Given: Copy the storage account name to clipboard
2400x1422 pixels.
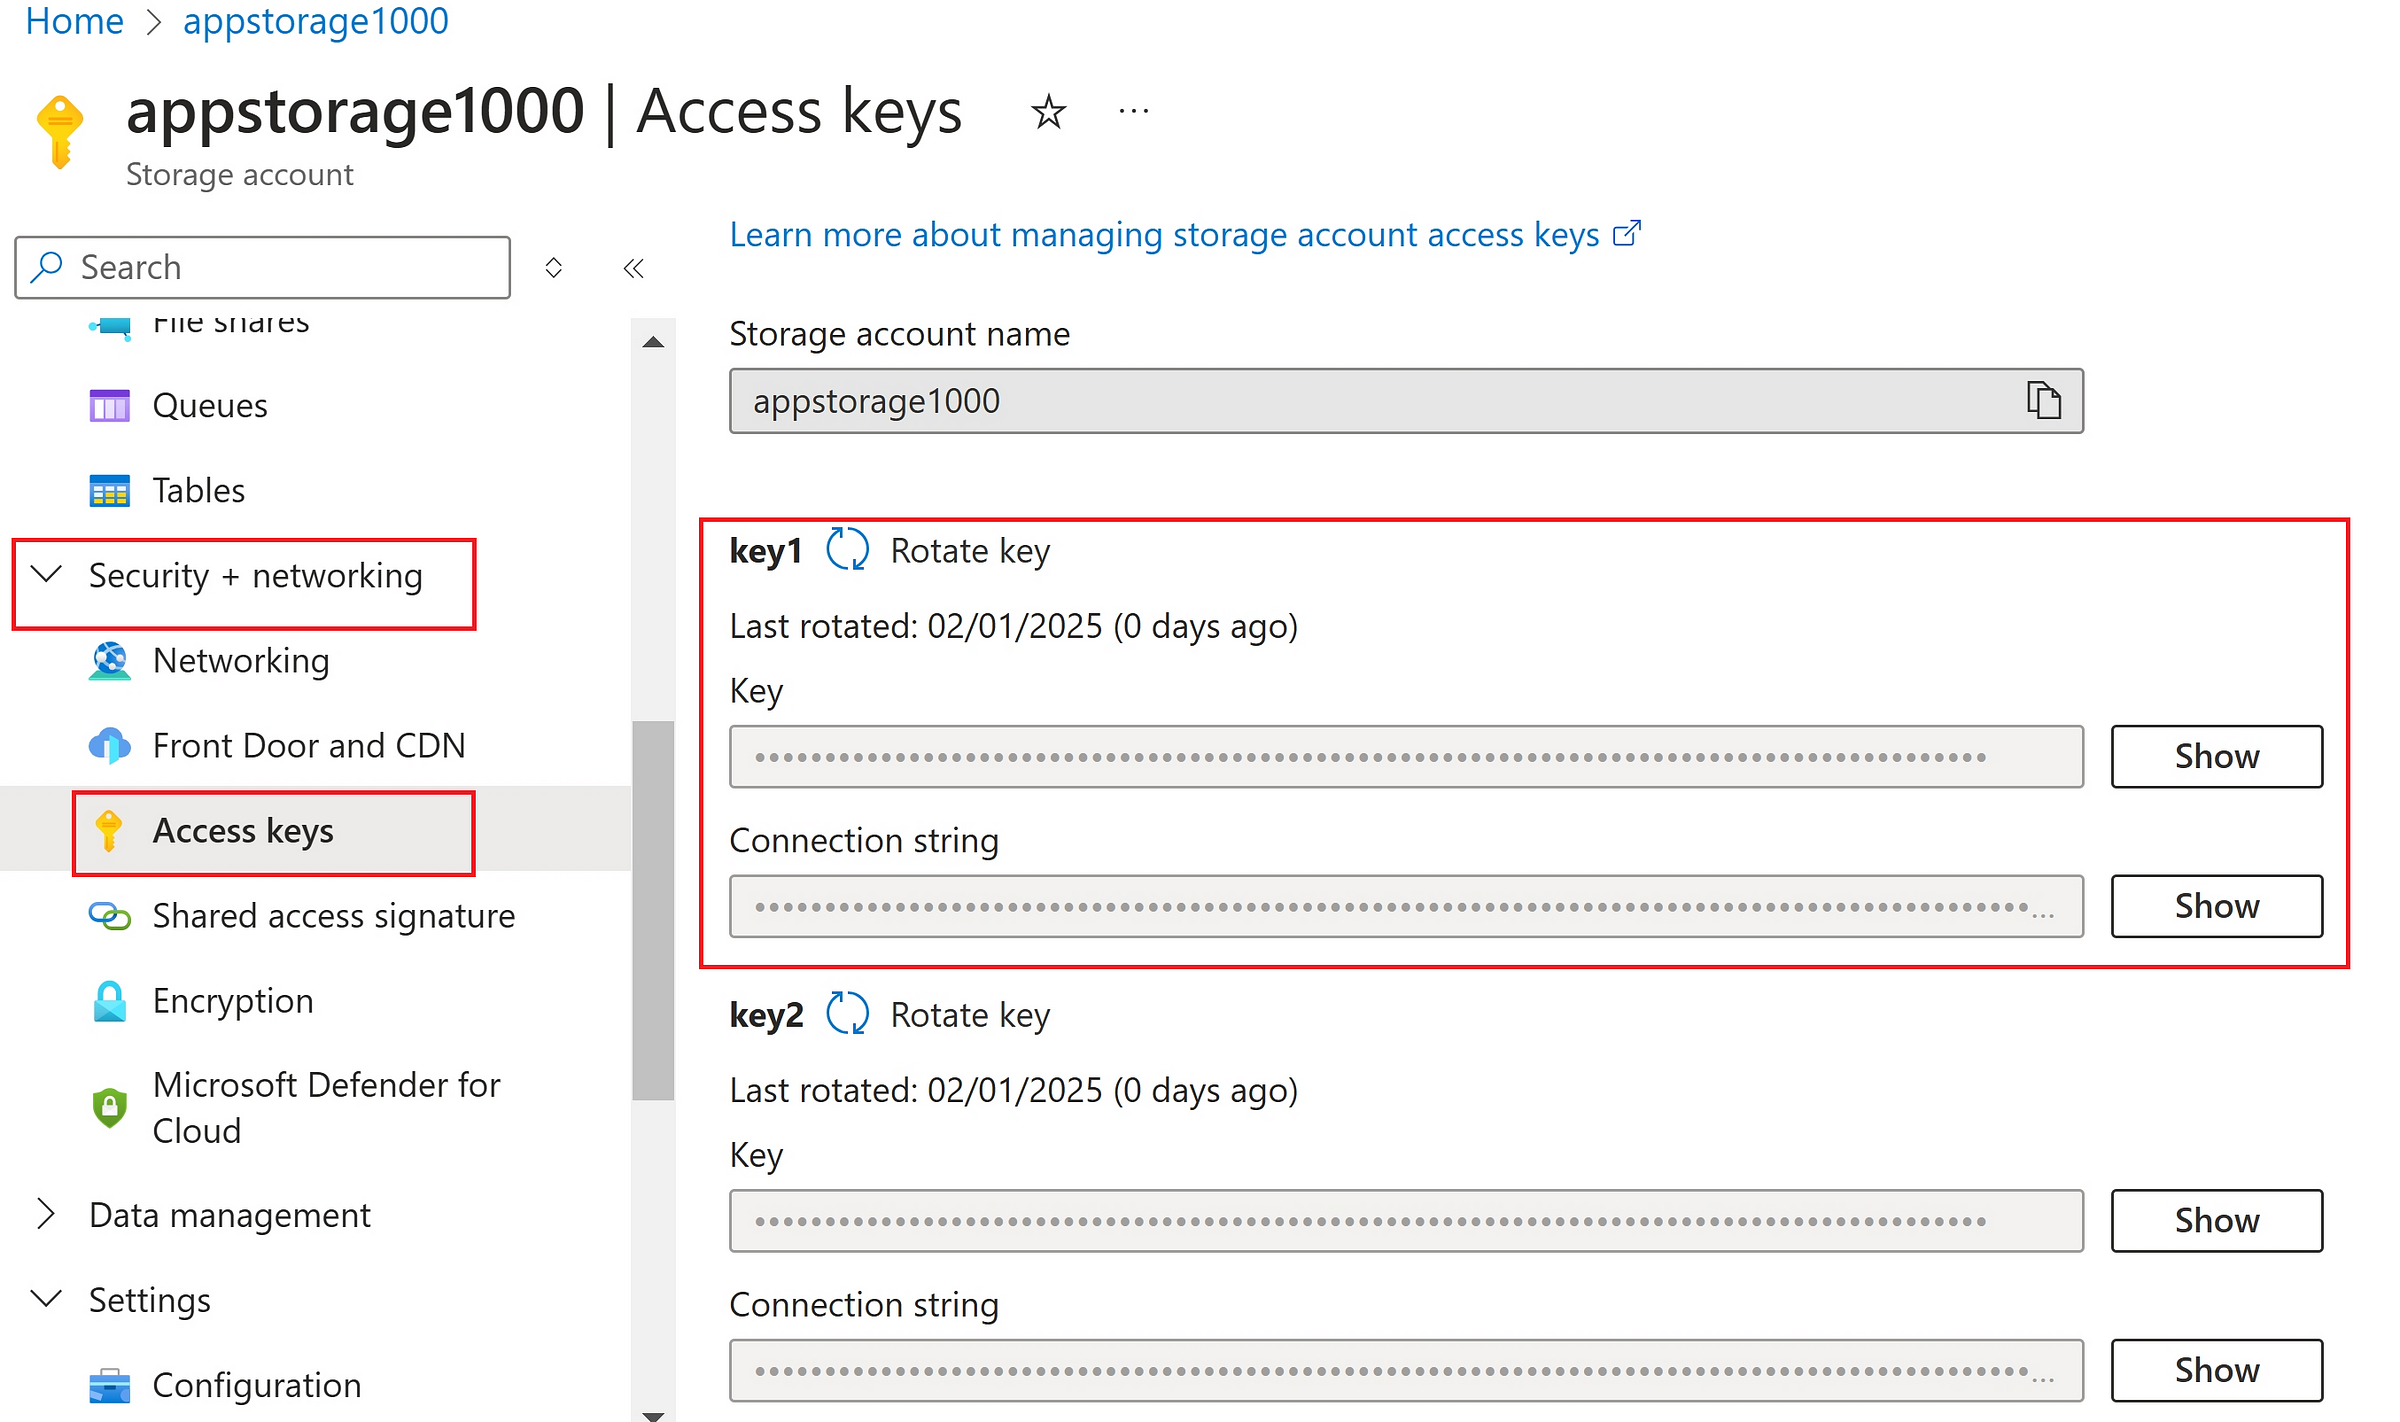Looking at the screenshot, I should pyautogui.click(x=2043, y=400).
